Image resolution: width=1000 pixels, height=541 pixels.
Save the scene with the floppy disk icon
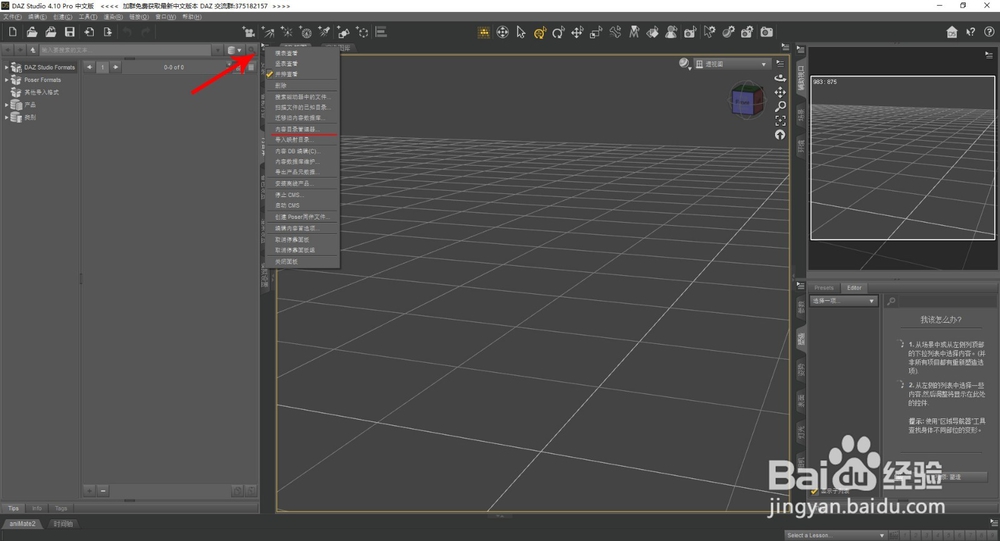(70, 32)
